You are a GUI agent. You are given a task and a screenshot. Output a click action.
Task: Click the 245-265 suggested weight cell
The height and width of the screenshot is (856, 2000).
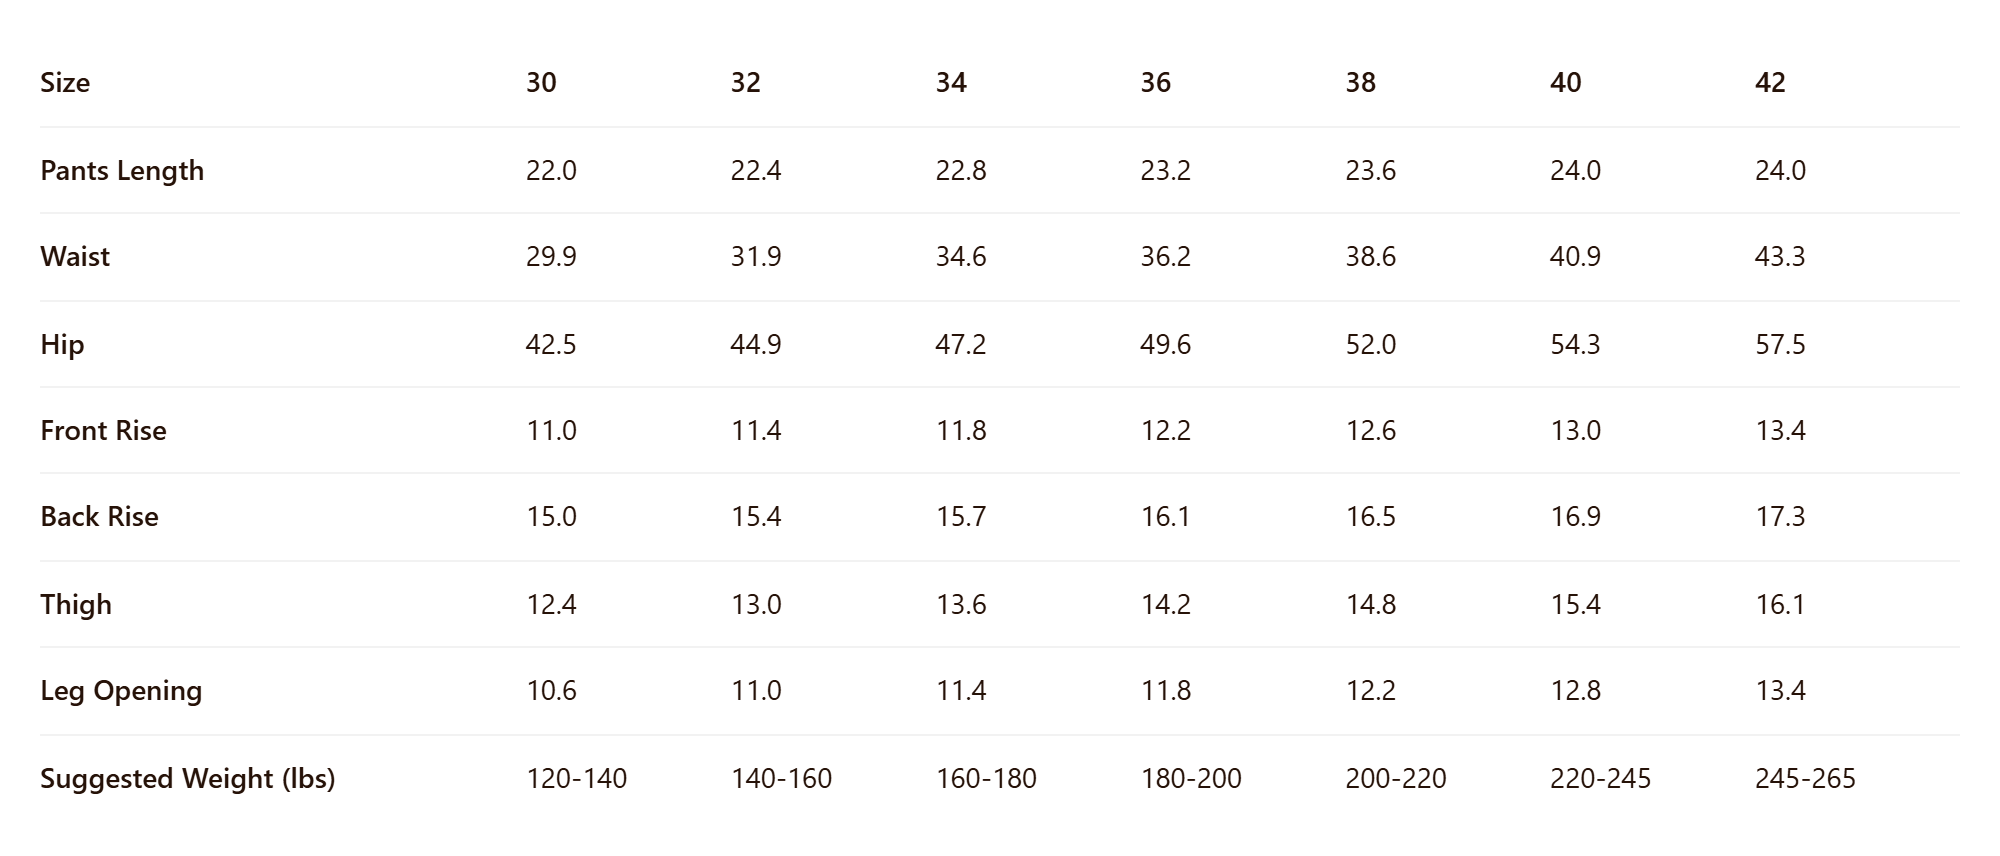(x=1805, y=779)
